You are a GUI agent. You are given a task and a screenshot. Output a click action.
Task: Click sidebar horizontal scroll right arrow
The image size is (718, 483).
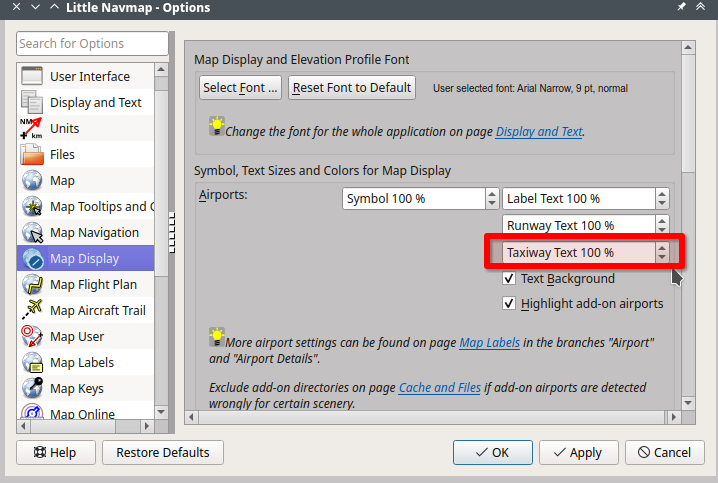(x=147, y=426)
